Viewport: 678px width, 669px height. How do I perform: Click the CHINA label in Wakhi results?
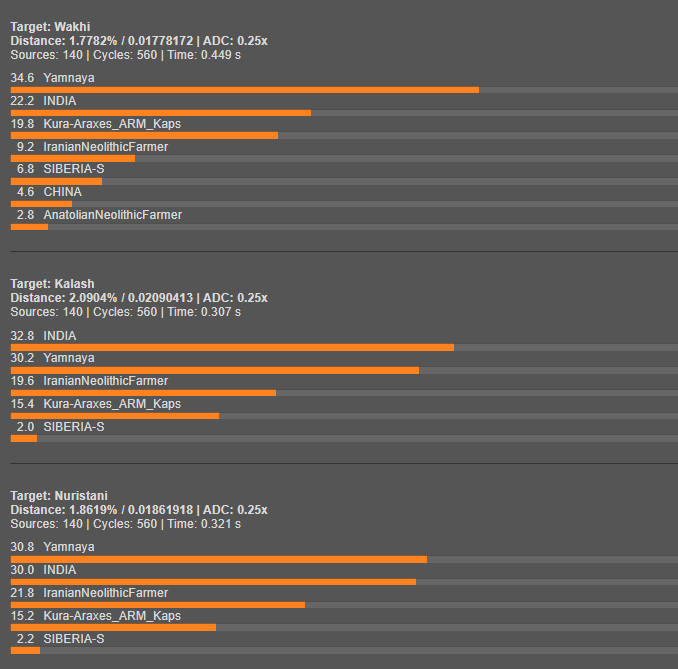coord(62,192)
